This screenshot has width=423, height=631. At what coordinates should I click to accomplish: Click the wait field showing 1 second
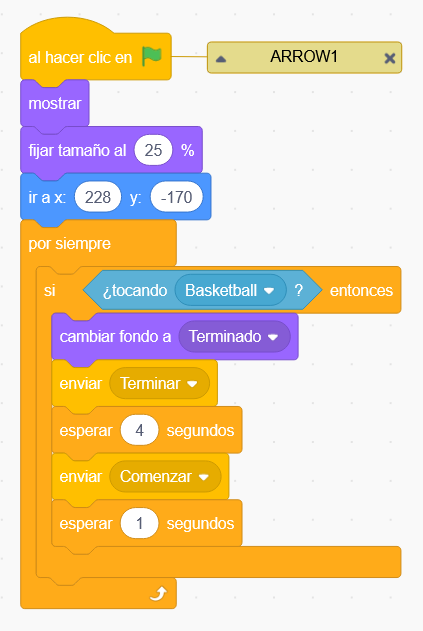tap(139, 523)
